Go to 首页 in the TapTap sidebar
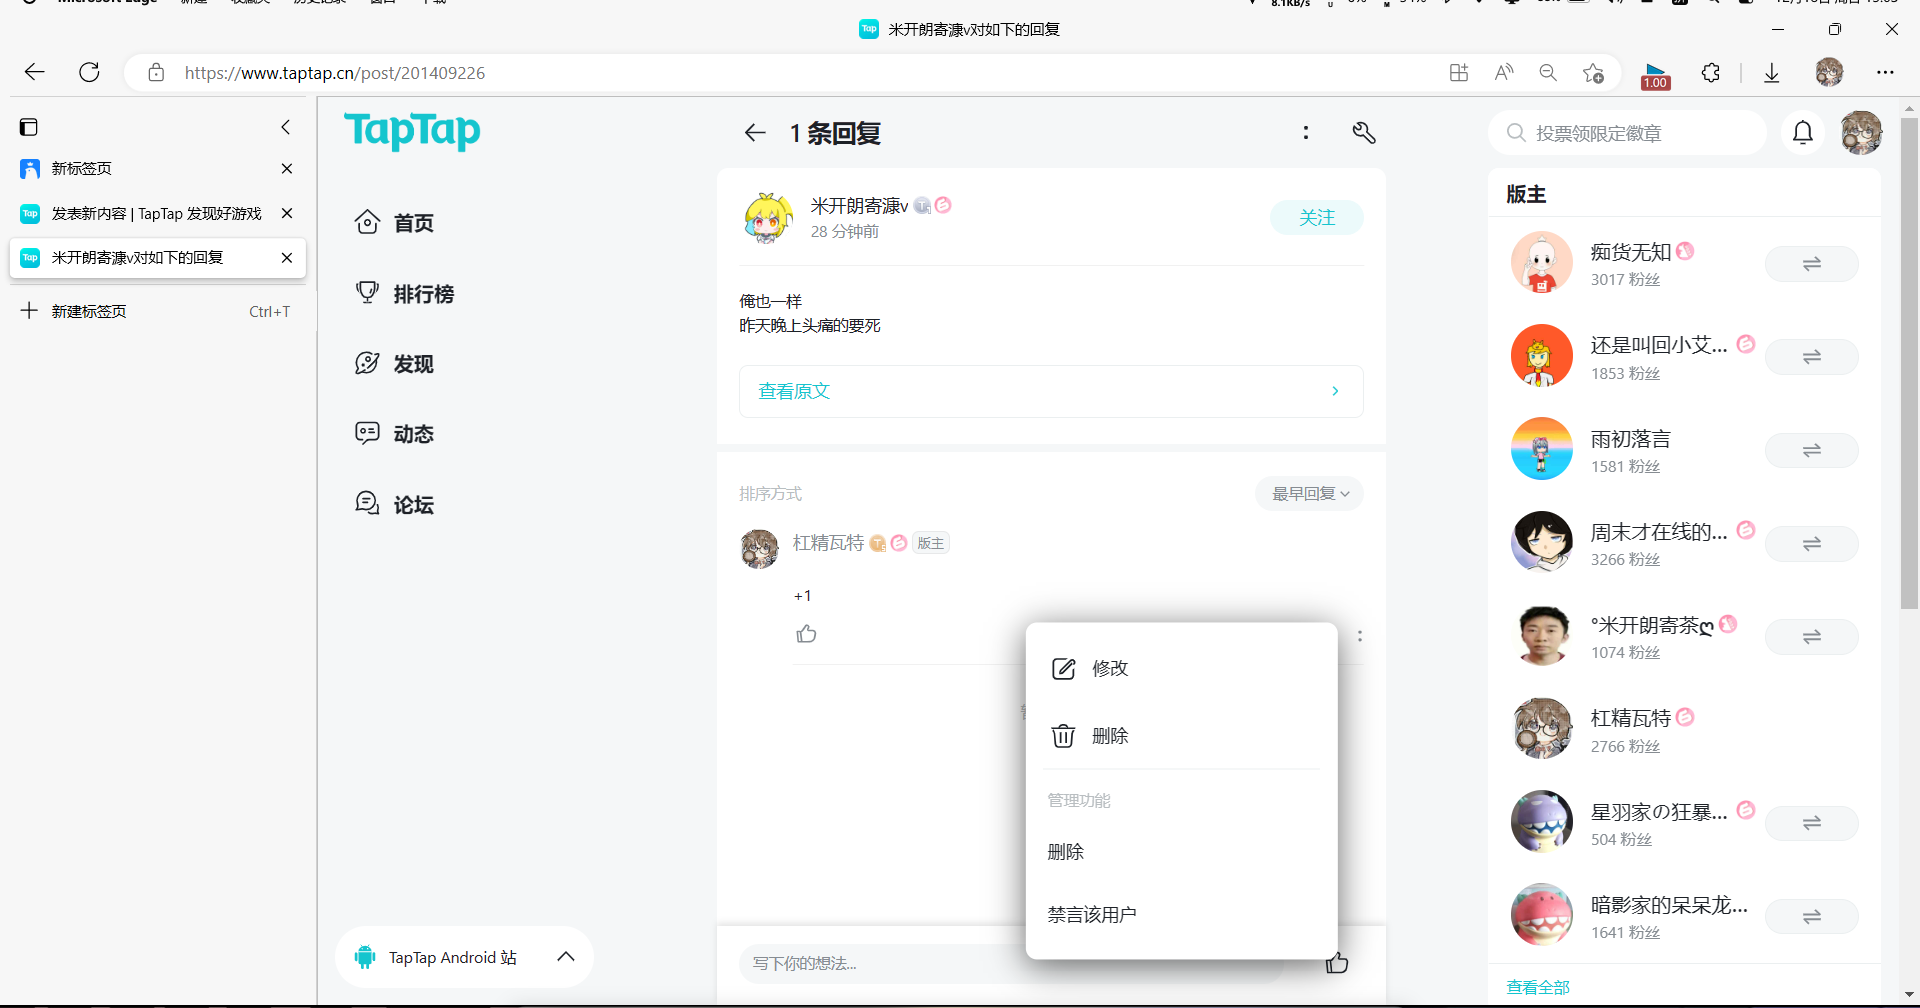Viewport: 1920px width, 1008px height. tap(395, 222)
